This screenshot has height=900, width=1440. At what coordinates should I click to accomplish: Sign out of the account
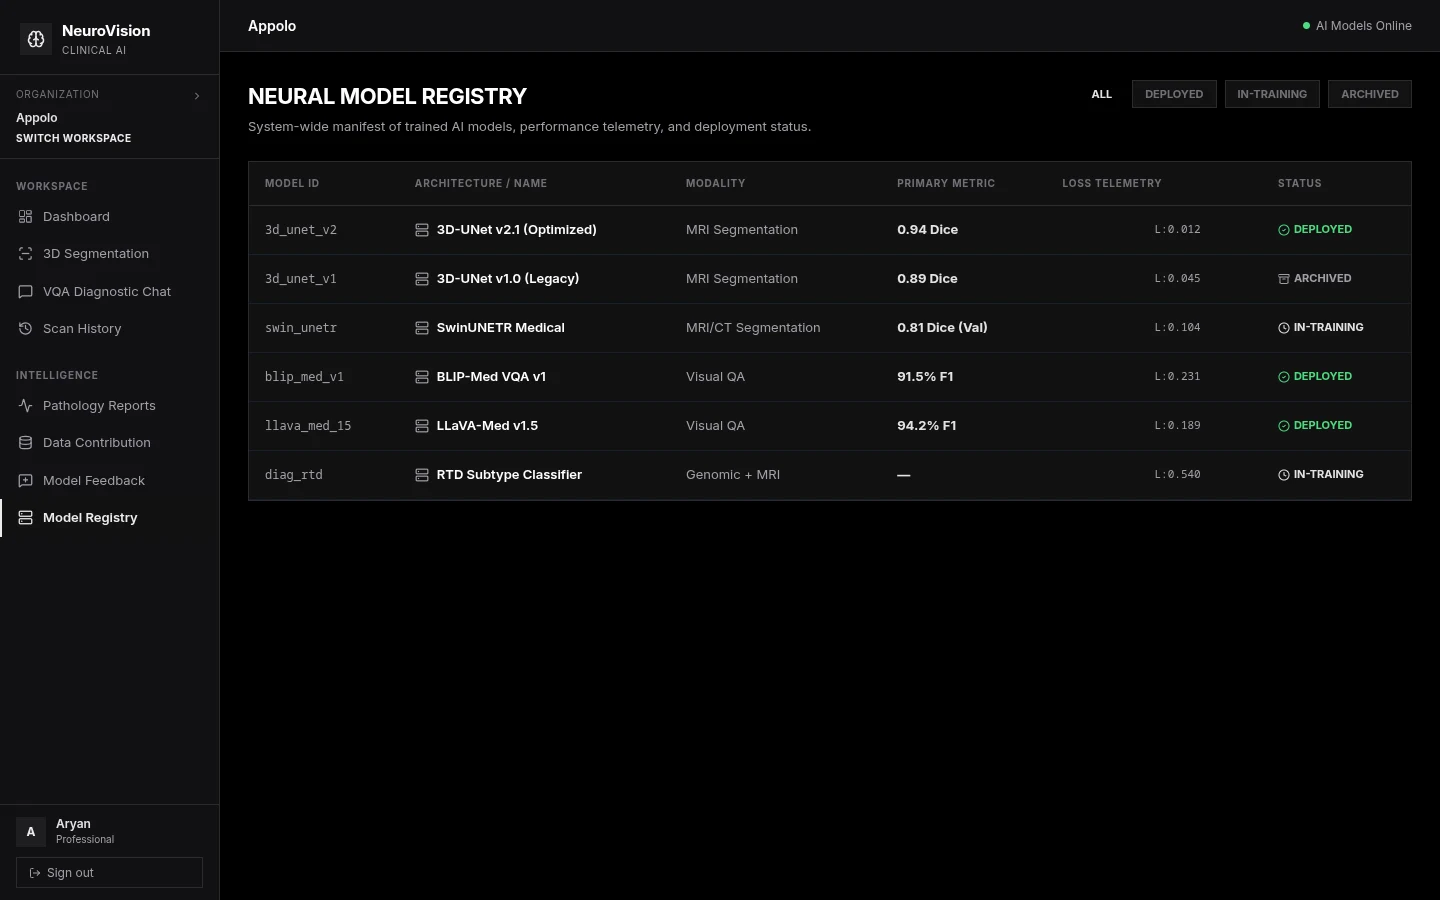(109, 872)
